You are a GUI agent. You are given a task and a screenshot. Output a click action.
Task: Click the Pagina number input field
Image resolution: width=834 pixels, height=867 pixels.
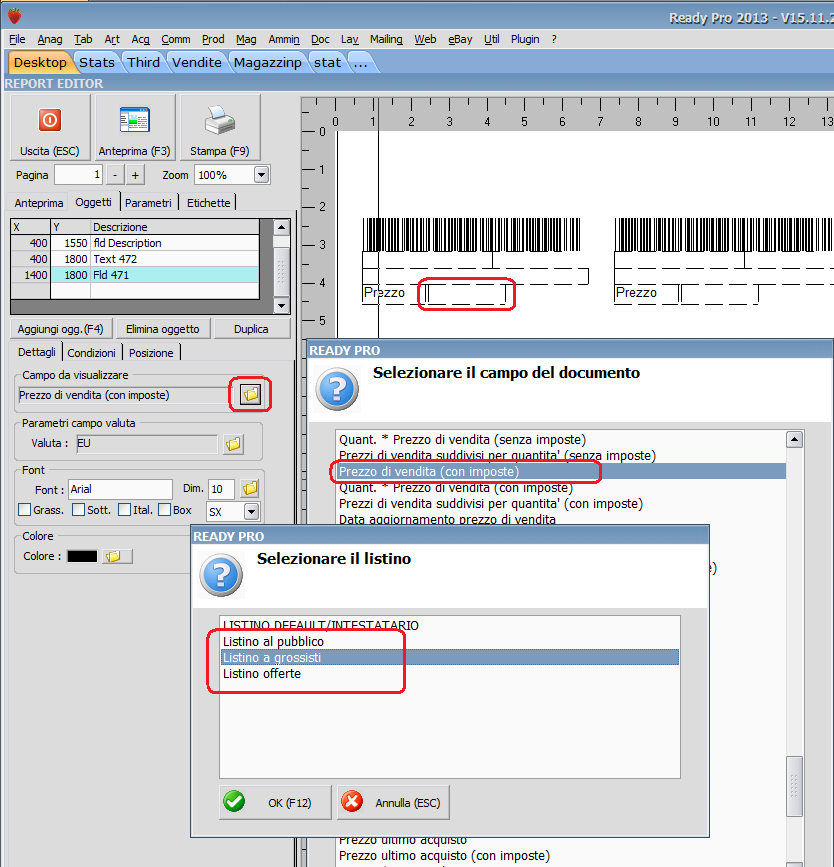point(78,175)
